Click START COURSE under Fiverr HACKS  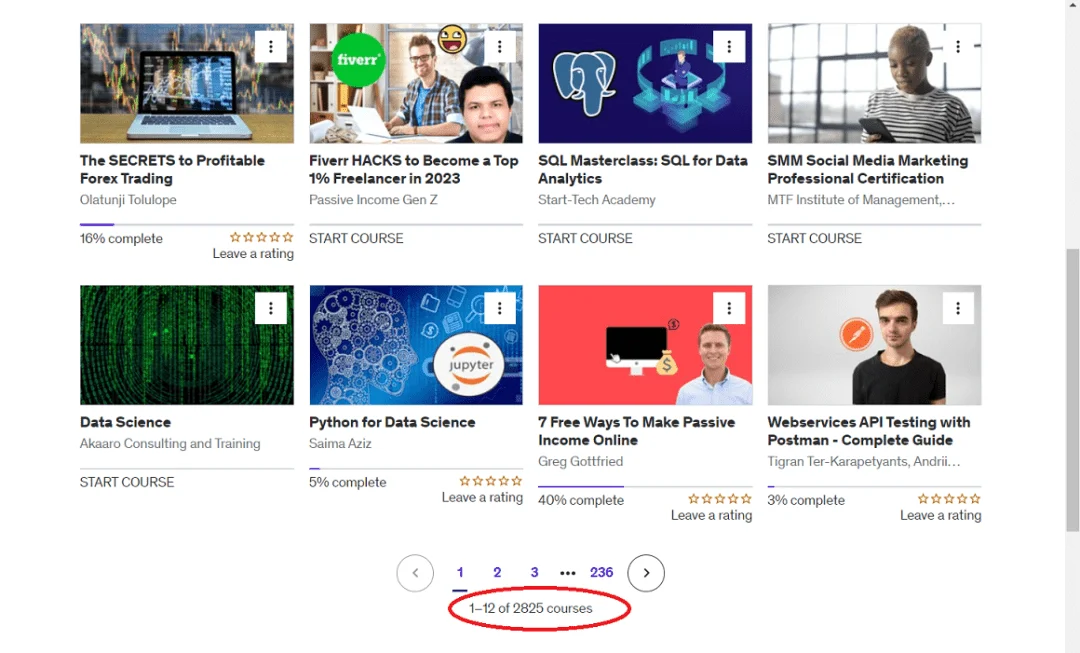pos(356,238)
